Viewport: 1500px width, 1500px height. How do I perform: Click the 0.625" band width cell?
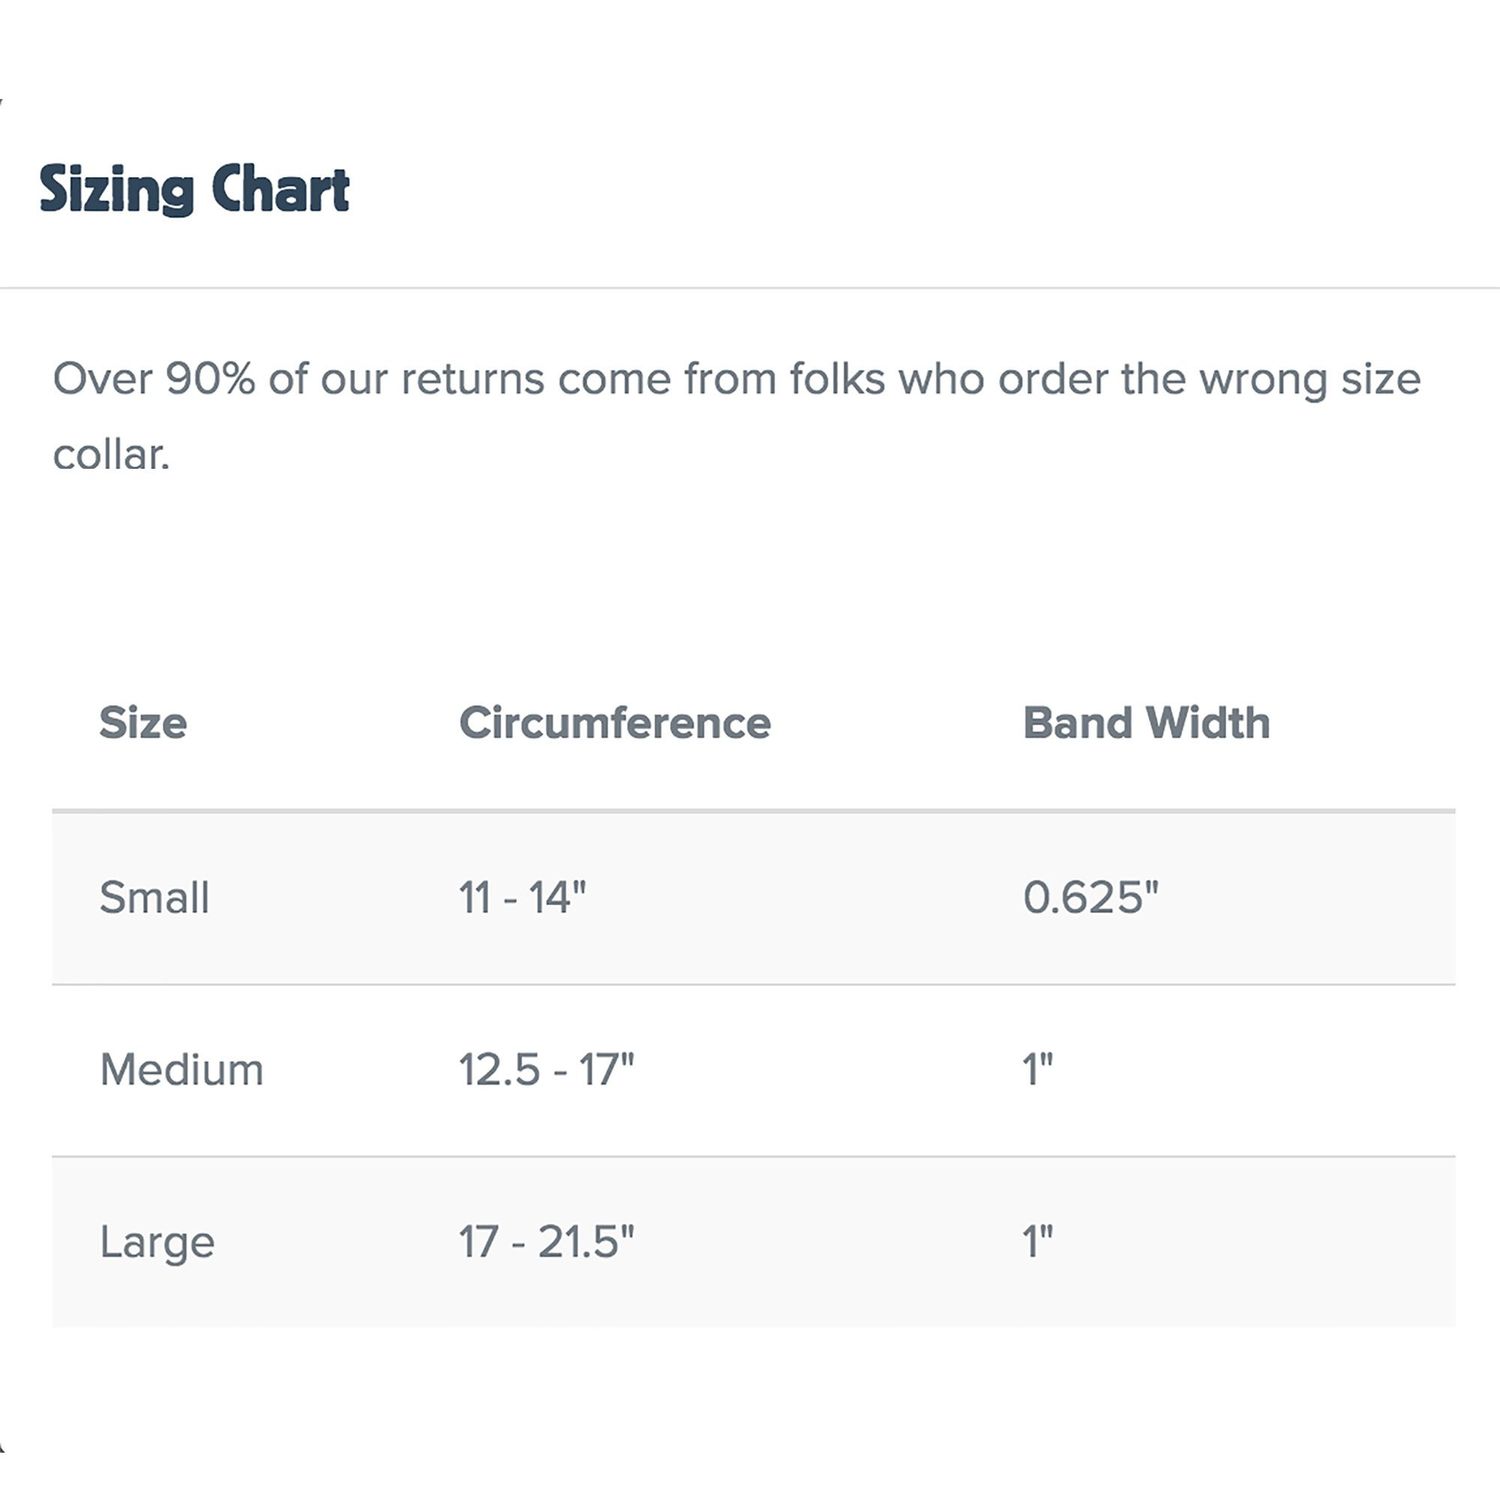click(x=1091, y=897)
